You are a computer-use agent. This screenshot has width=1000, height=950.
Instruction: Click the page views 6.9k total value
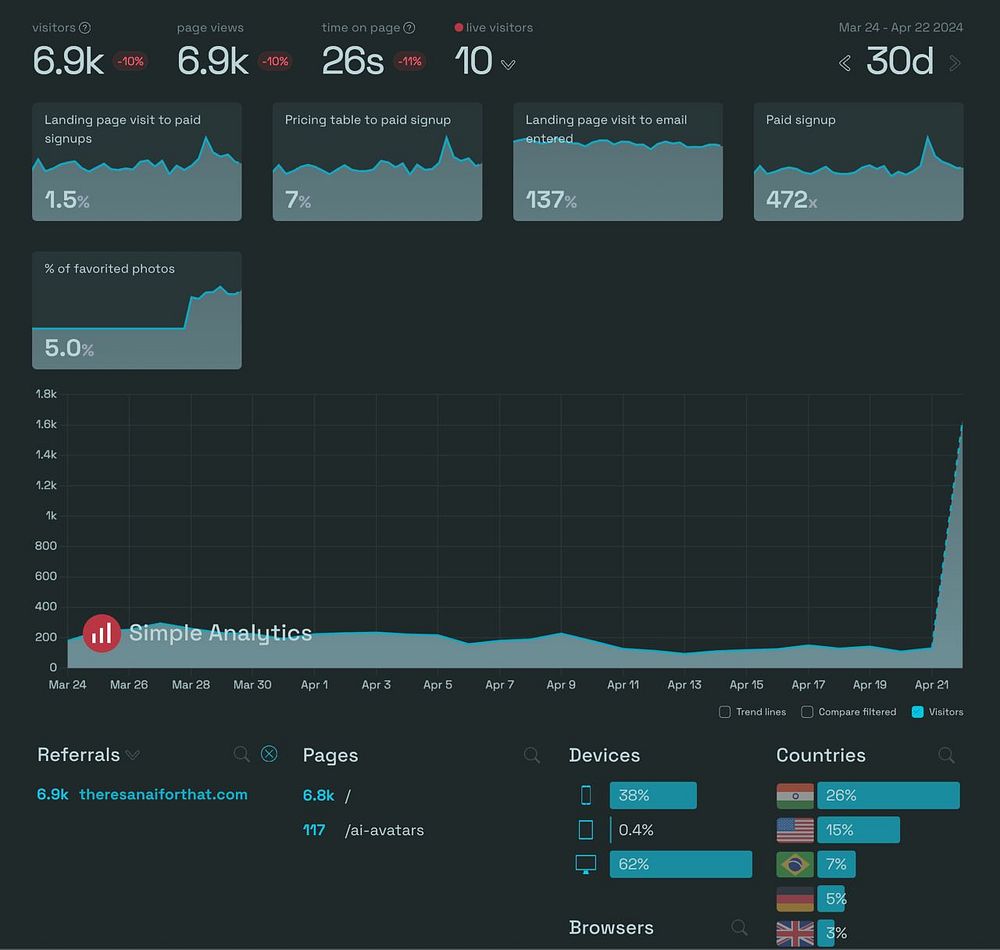click(212, 61)
